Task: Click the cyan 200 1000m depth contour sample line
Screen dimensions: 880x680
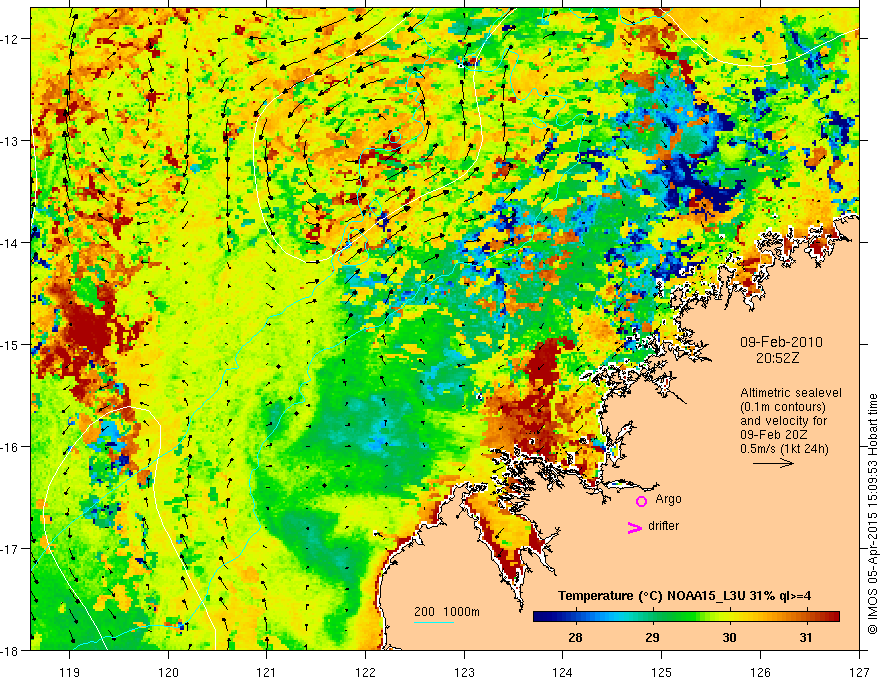Action: tap(434, 623)
